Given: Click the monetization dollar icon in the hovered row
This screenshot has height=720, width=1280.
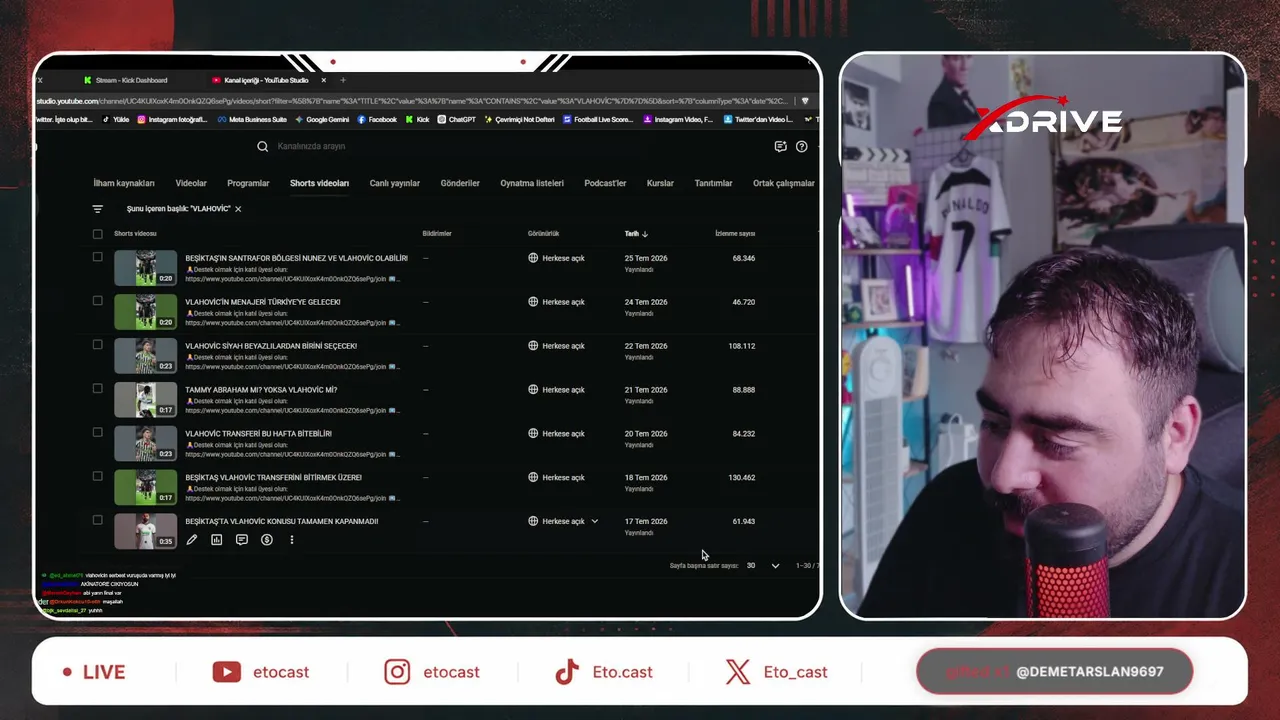Looking at the screenshot, I should pyautogui.click(x=267, y=540).
